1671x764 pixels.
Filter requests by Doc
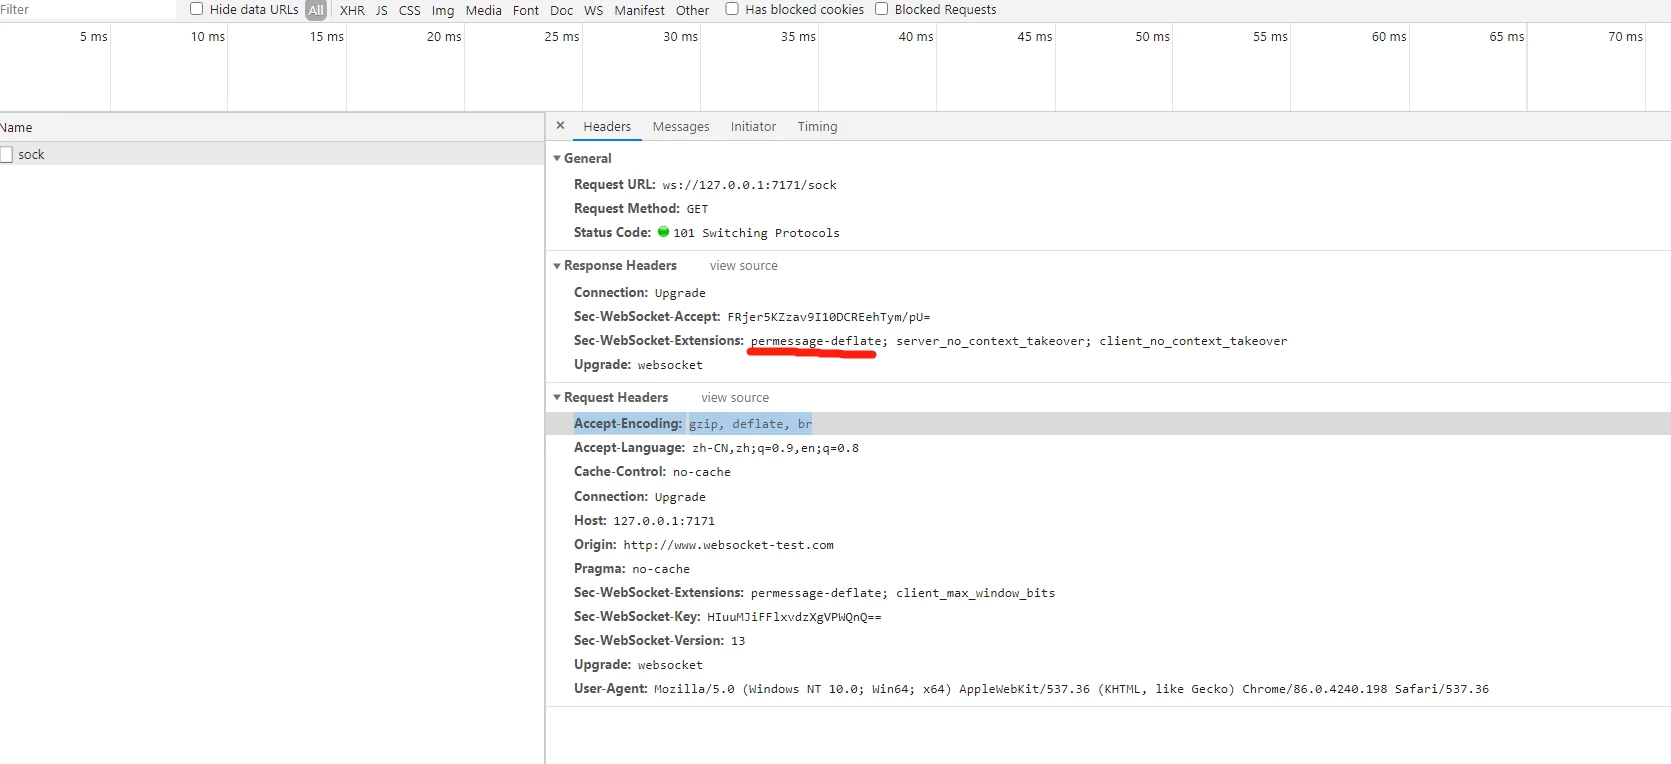pos(562,10)
